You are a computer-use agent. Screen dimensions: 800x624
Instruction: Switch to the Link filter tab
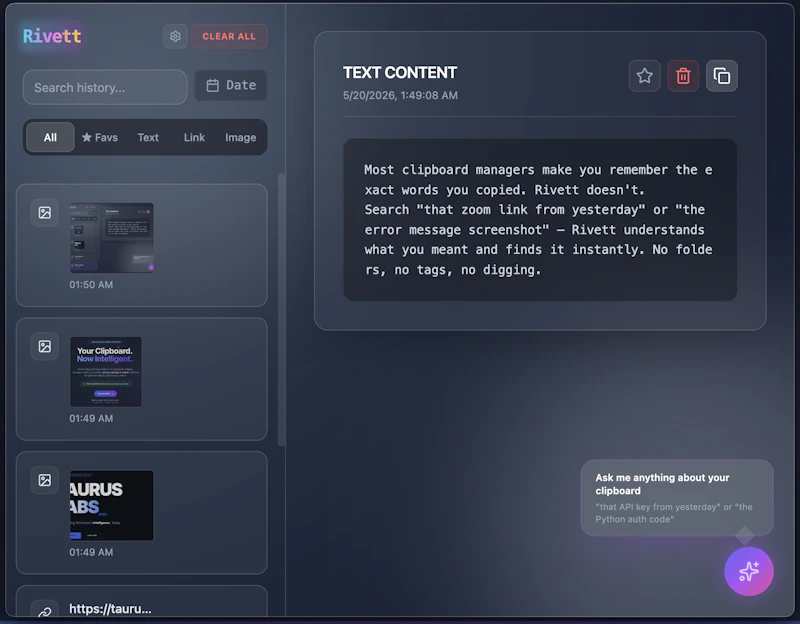coord(194,137)
